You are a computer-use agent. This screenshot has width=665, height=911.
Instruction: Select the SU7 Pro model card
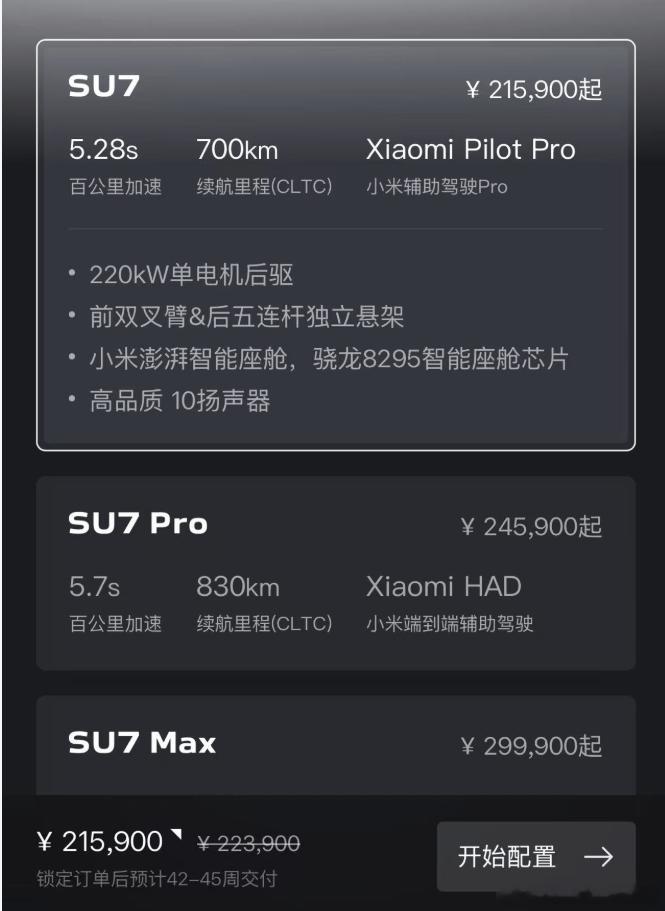pos(336,573)
